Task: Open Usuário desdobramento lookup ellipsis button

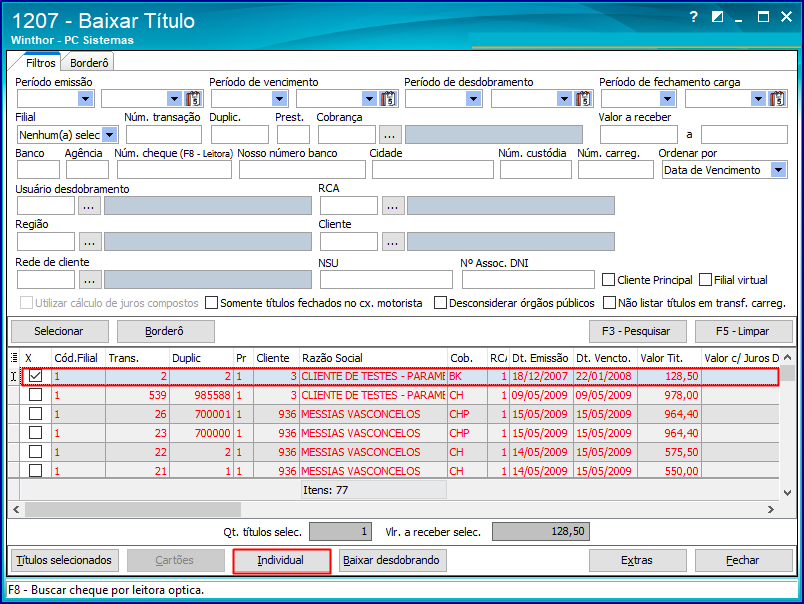Action: [89, 206]
